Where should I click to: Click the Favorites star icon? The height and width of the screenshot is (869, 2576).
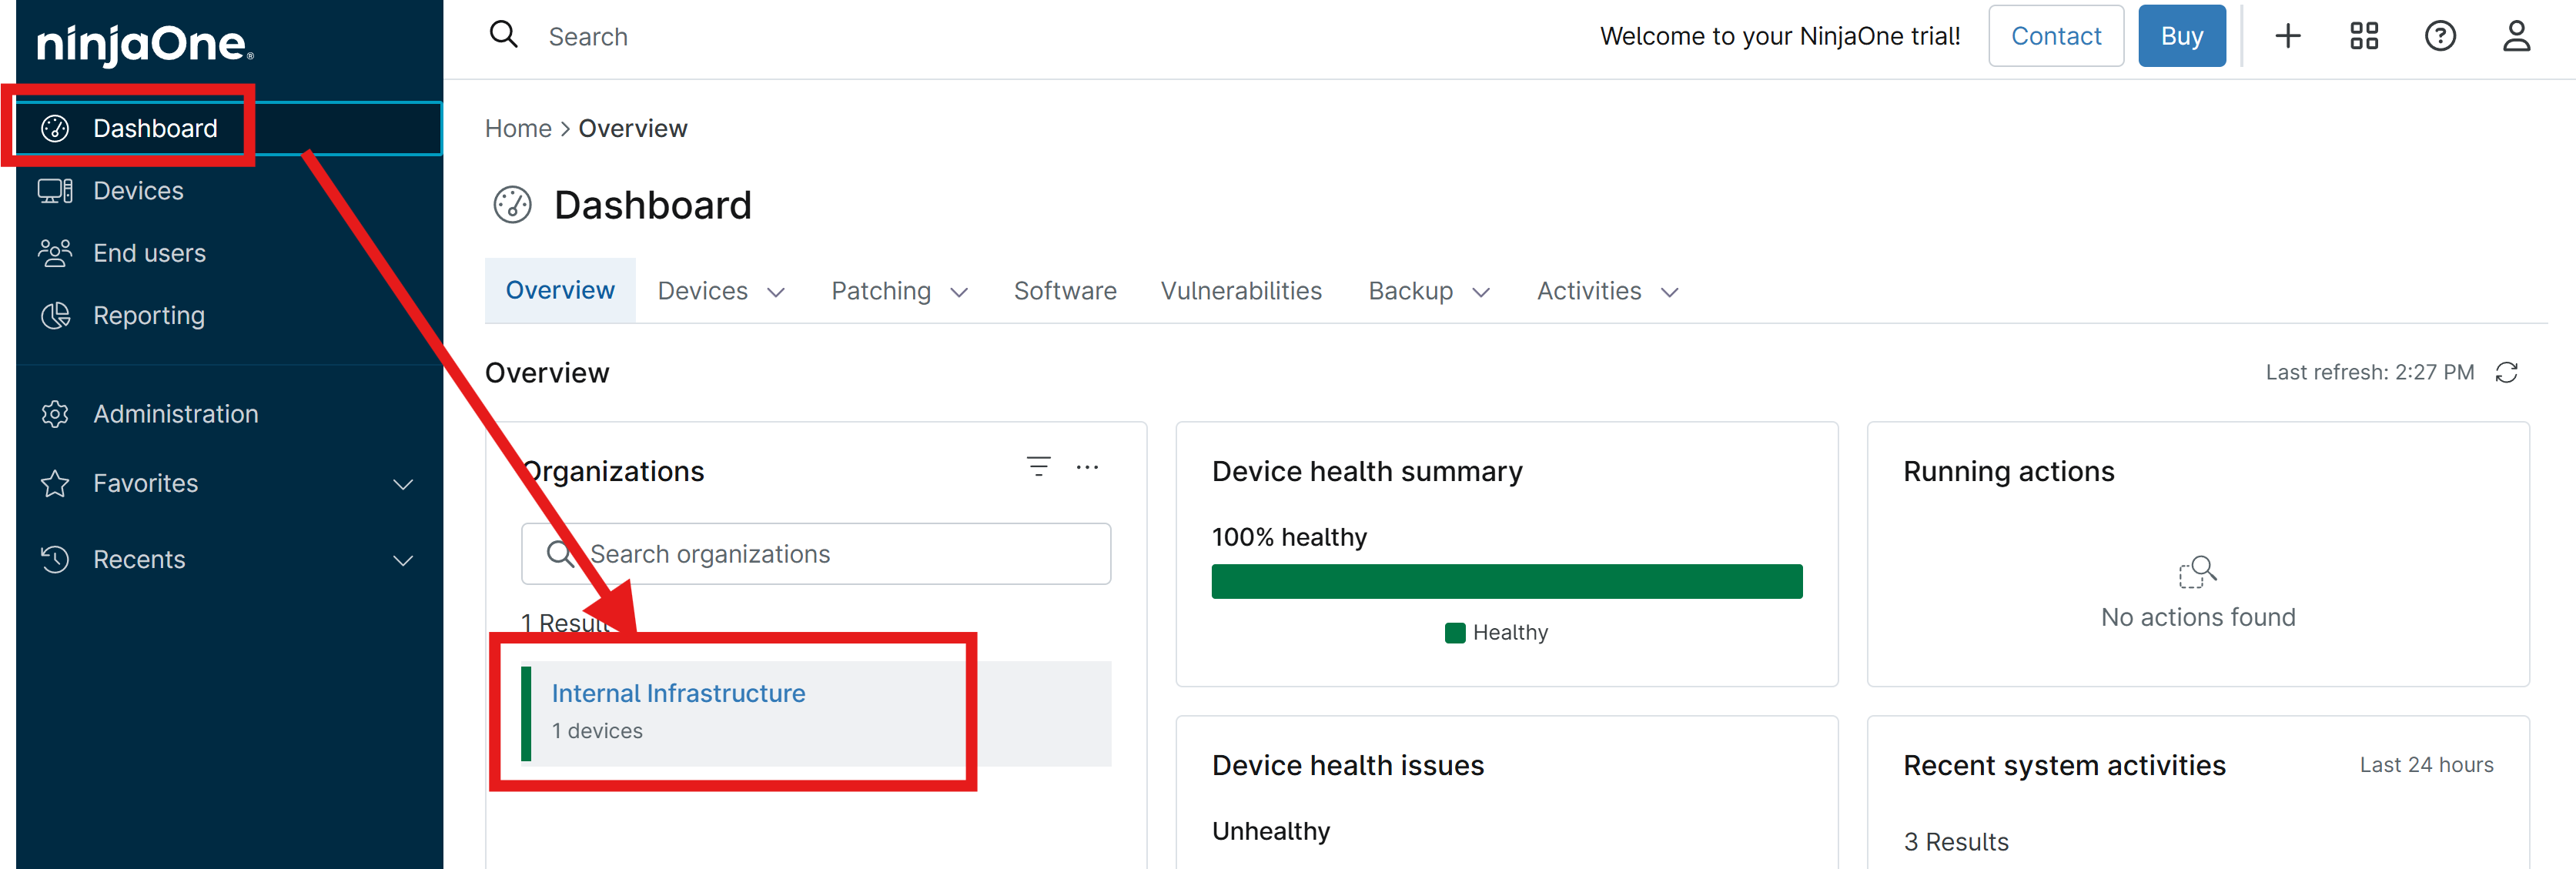(55, 483)
